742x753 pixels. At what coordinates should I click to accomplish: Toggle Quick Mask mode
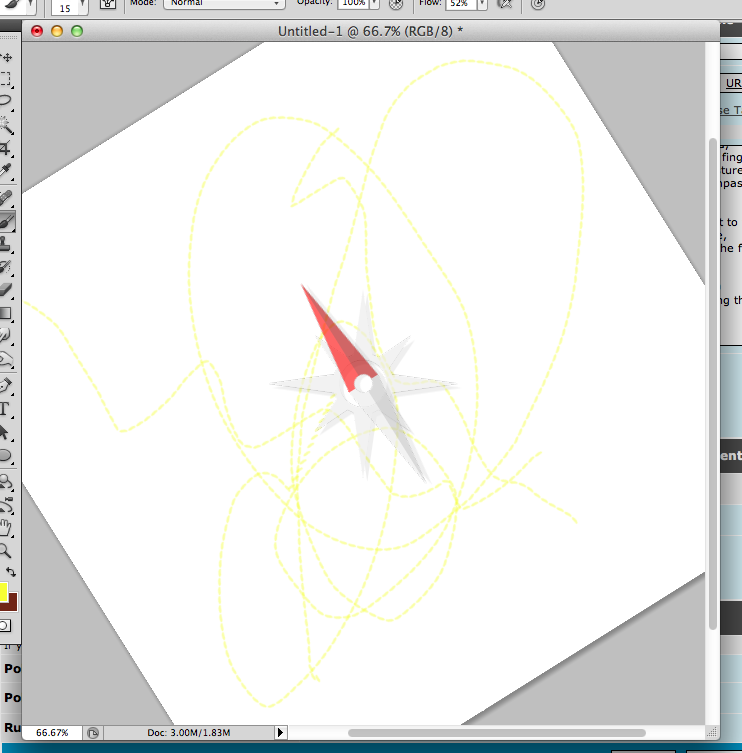click(5, 626)
